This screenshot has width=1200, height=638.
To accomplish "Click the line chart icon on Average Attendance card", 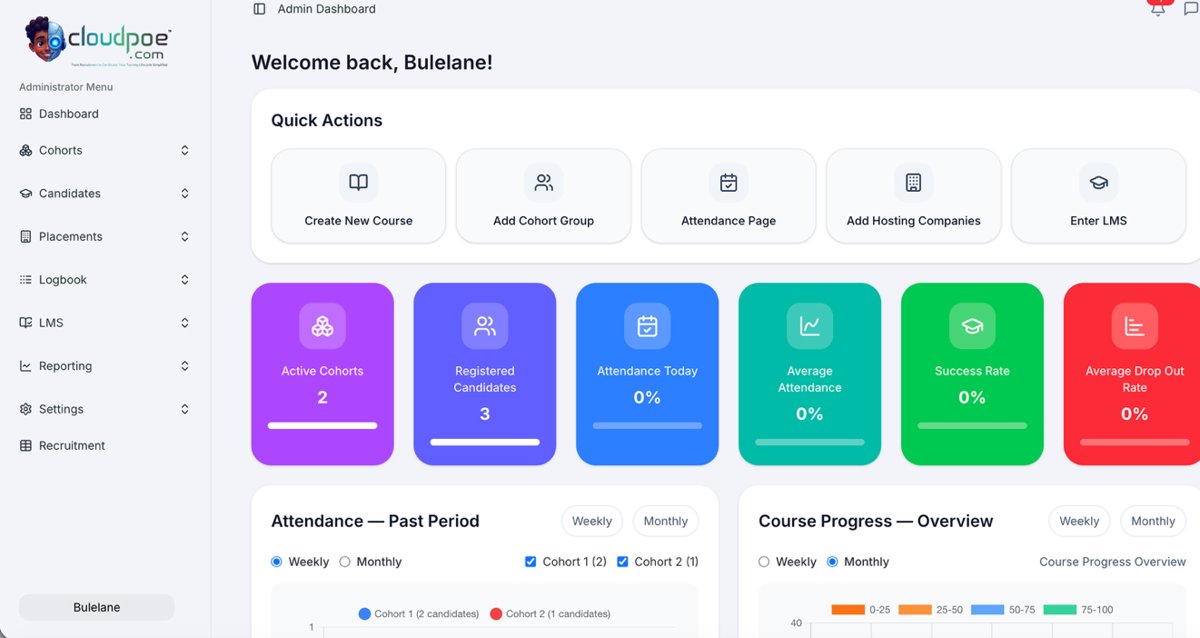I will [810, 326].
